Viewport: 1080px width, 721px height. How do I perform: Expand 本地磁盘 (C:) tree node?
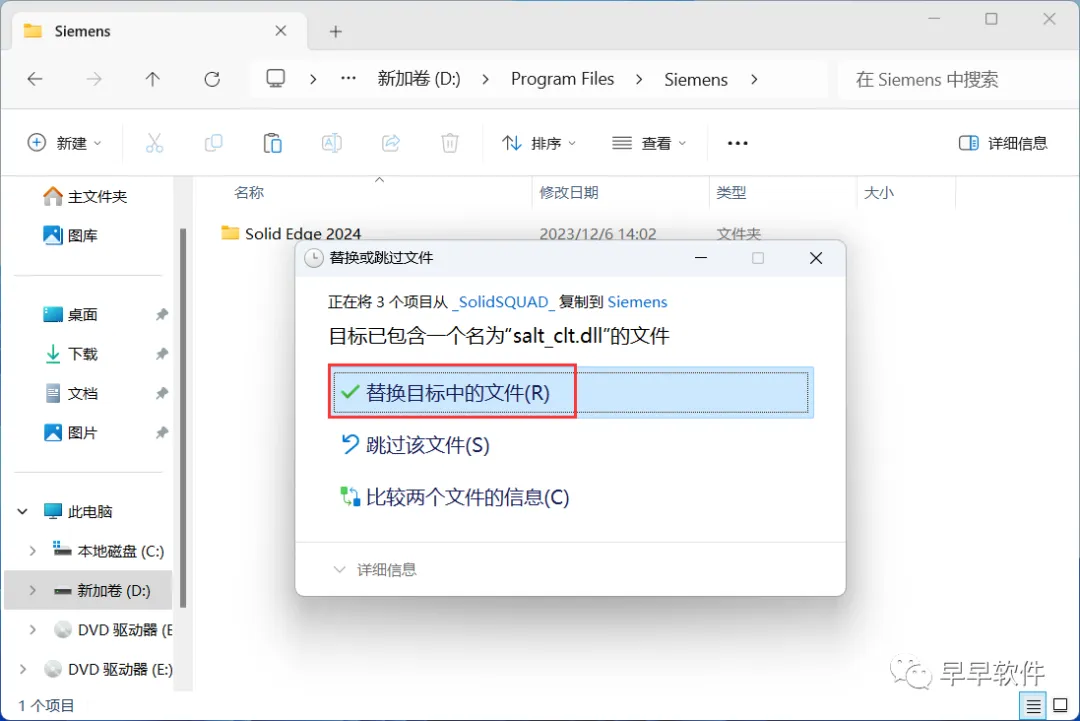pos(32,551)
